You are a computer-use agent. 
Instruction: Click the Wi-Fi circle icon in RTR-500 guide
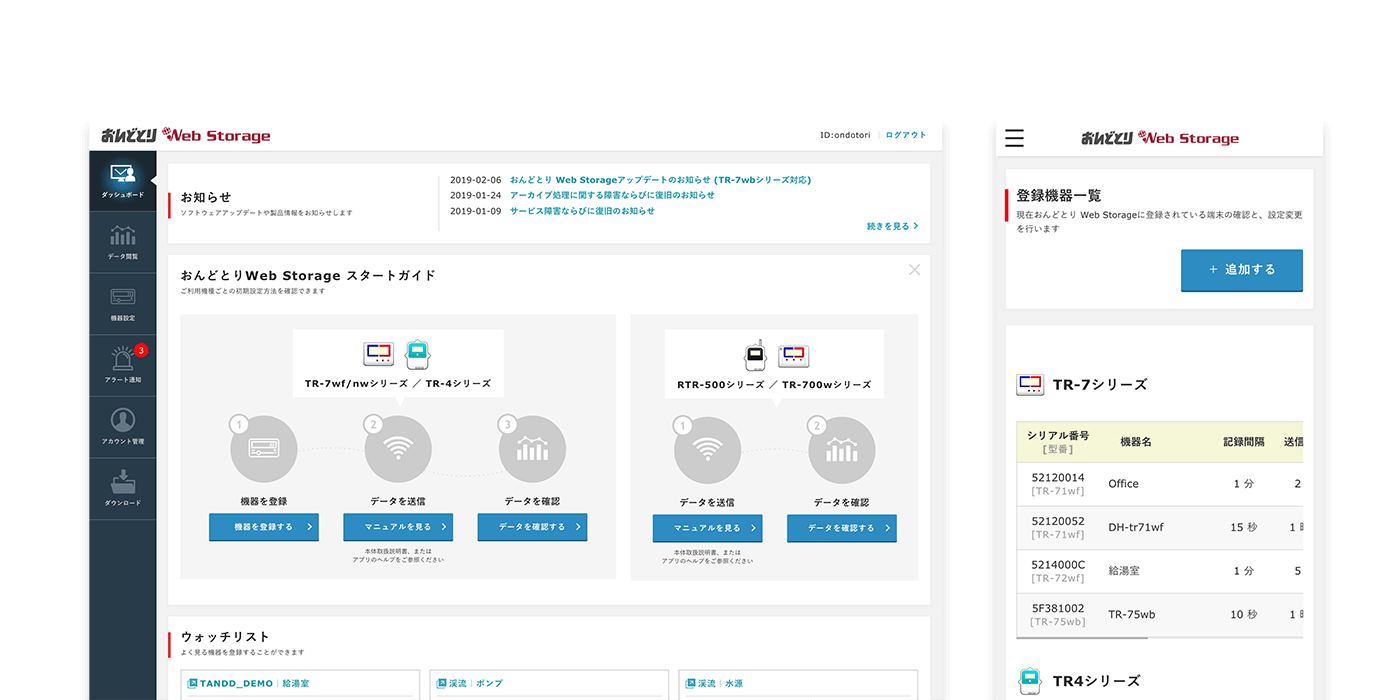pos(707,451)
